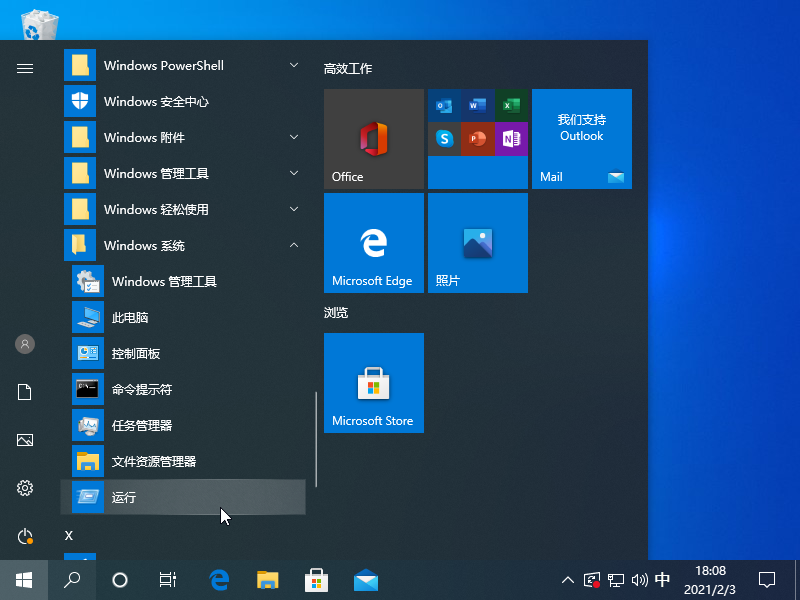Screen dimensions: 800x600
Task: Open 控制面板 (Control Panel)
Action: (184, 354)
